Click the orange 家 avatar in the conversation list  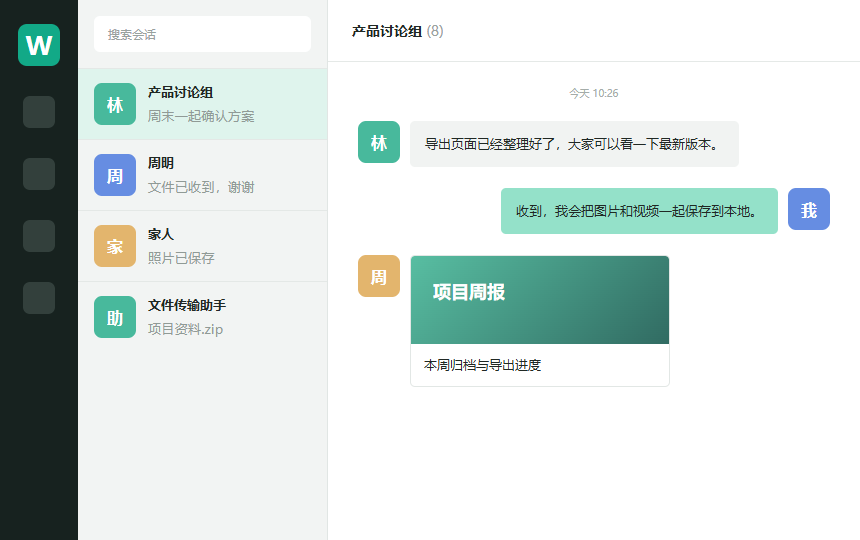pyautogui.click(x=115, y=246)
